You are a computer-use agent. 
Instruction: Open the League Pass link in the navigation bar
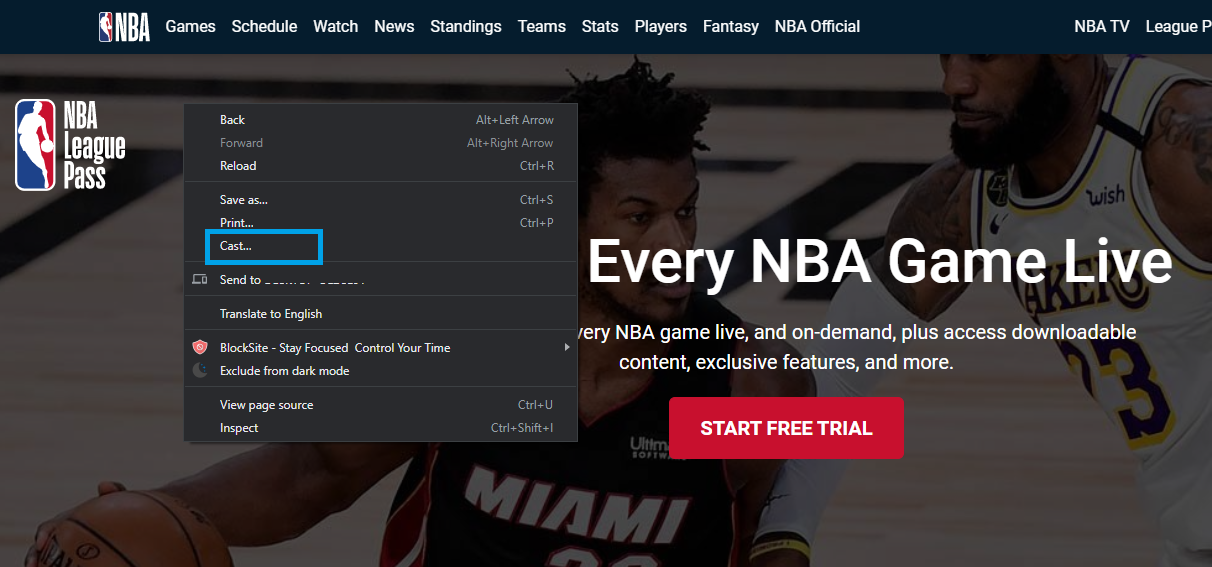(x=1179, y=27)
